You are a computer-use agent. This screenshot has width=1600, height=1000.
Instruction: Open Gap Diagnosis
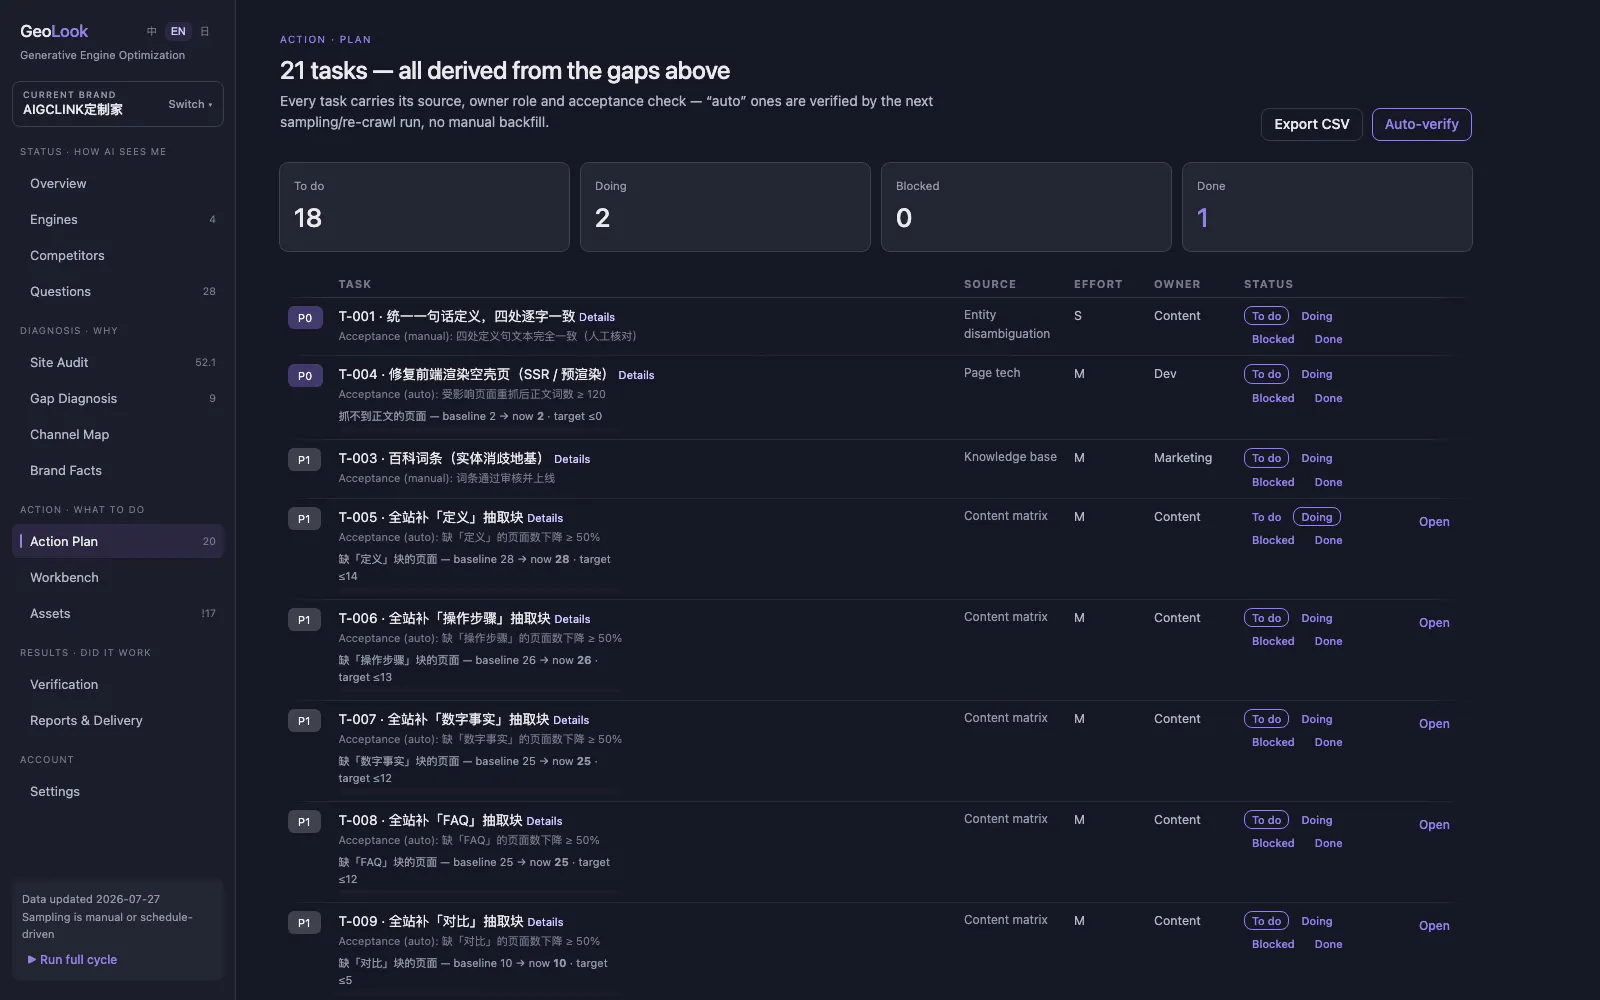(118, 398)
